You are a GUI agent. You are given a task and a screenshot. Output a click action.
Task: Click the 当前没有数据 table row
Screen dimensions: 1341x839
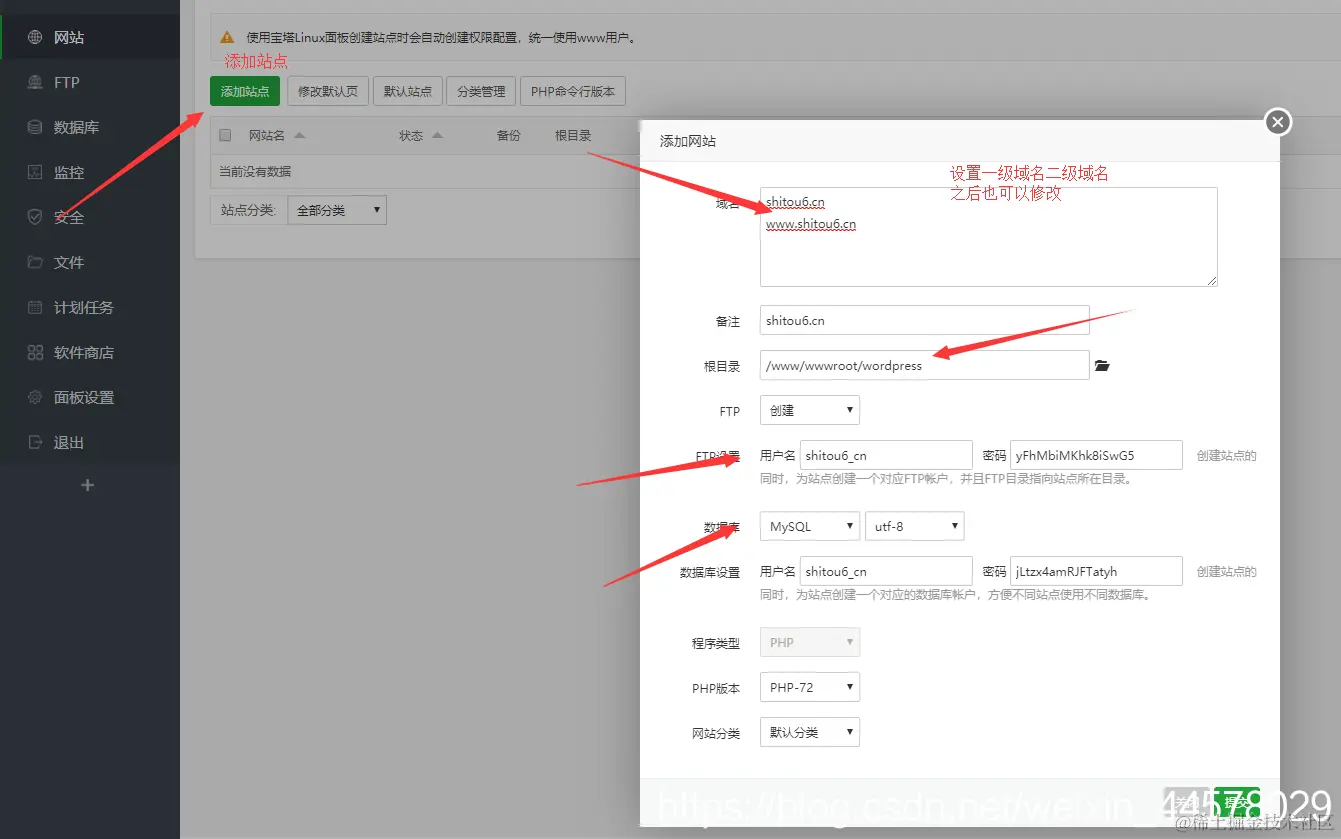(x=425, y=171)
